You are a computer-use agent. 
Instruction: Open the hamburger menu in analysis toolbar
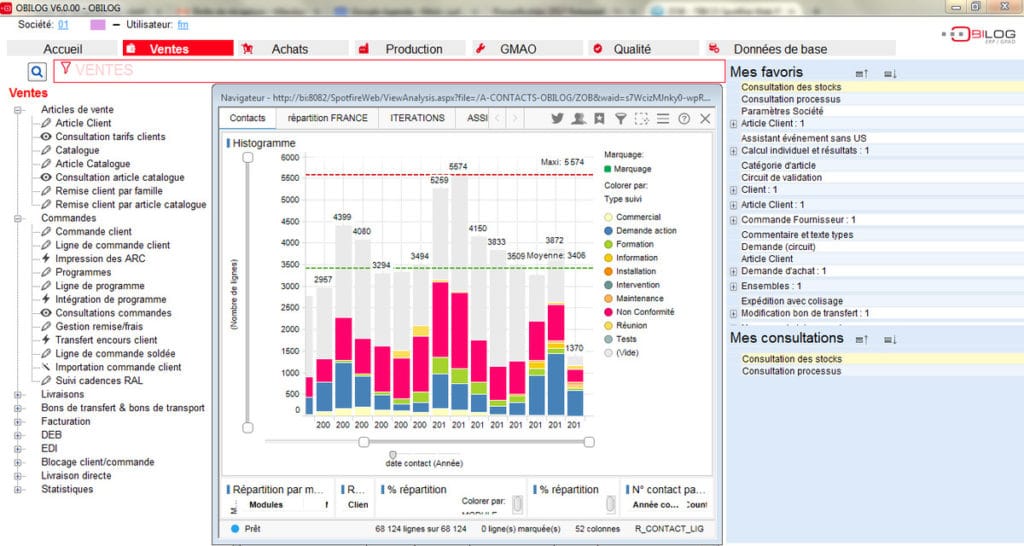[x=662, y=118]
